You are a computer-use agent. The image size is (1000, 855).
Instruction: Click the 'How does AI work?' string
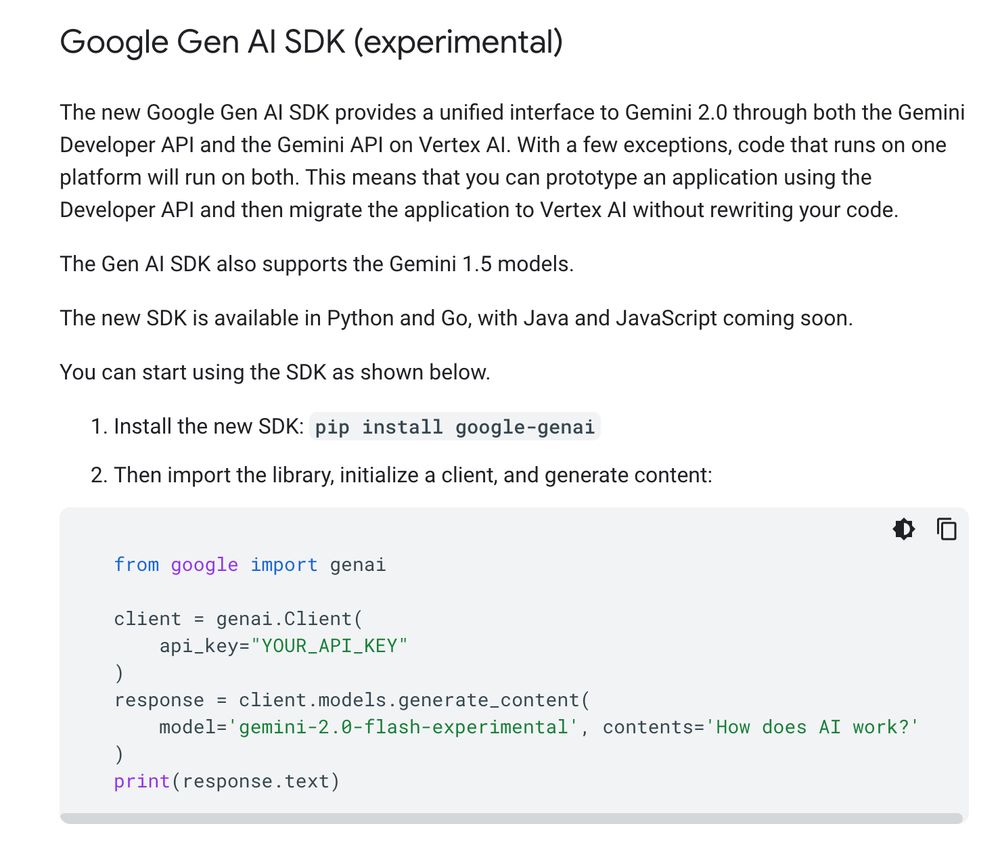812,727
